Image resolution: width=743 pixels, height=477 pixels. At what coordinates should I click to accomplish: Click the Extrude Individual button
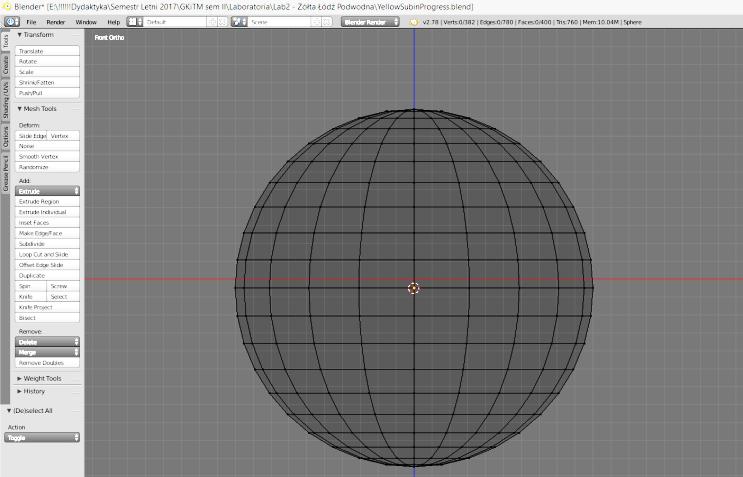click(x=47, y=212)
